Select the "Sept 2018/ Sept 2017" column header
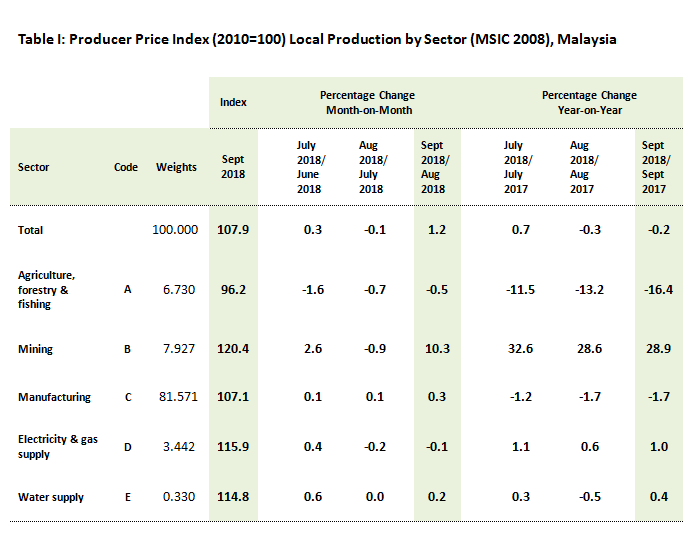Viewport: 698px width, 560px height. pos(656,167)
